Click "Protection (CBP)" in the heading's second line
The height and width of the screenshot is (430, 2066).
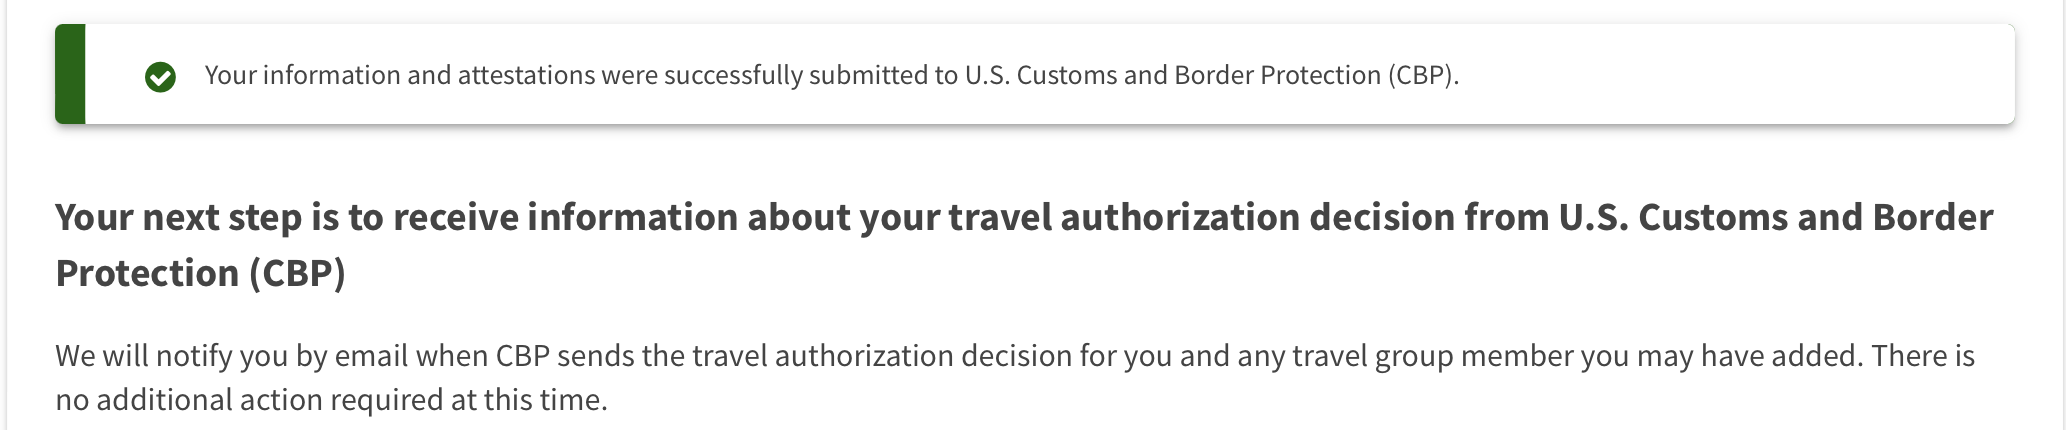[x=200, y=273]
